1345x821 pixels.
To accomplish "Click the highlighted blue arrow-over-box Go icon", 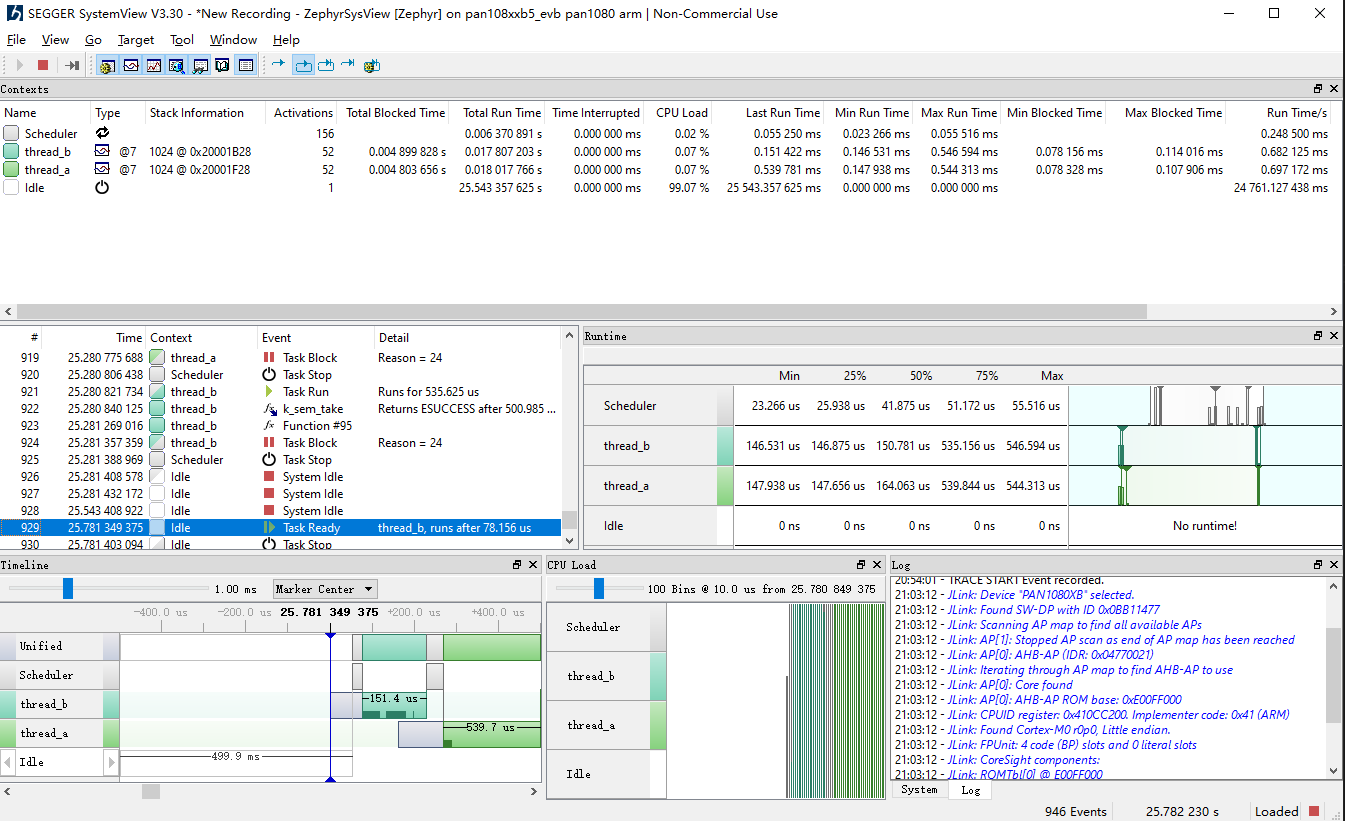I will (x=303, y=65).
